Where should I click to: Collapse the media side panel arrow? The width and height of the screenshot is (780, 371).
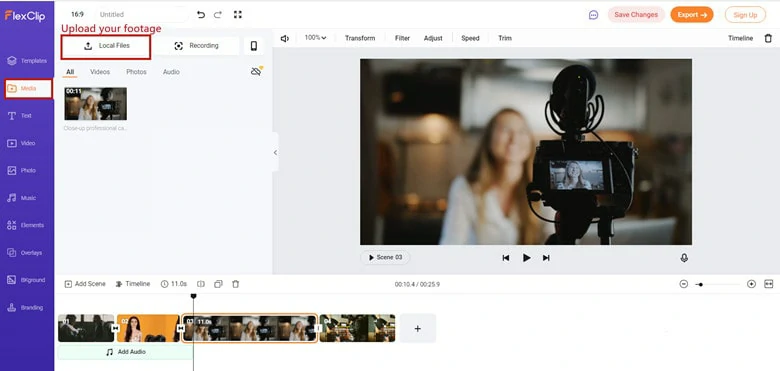[x=275, y=153]
